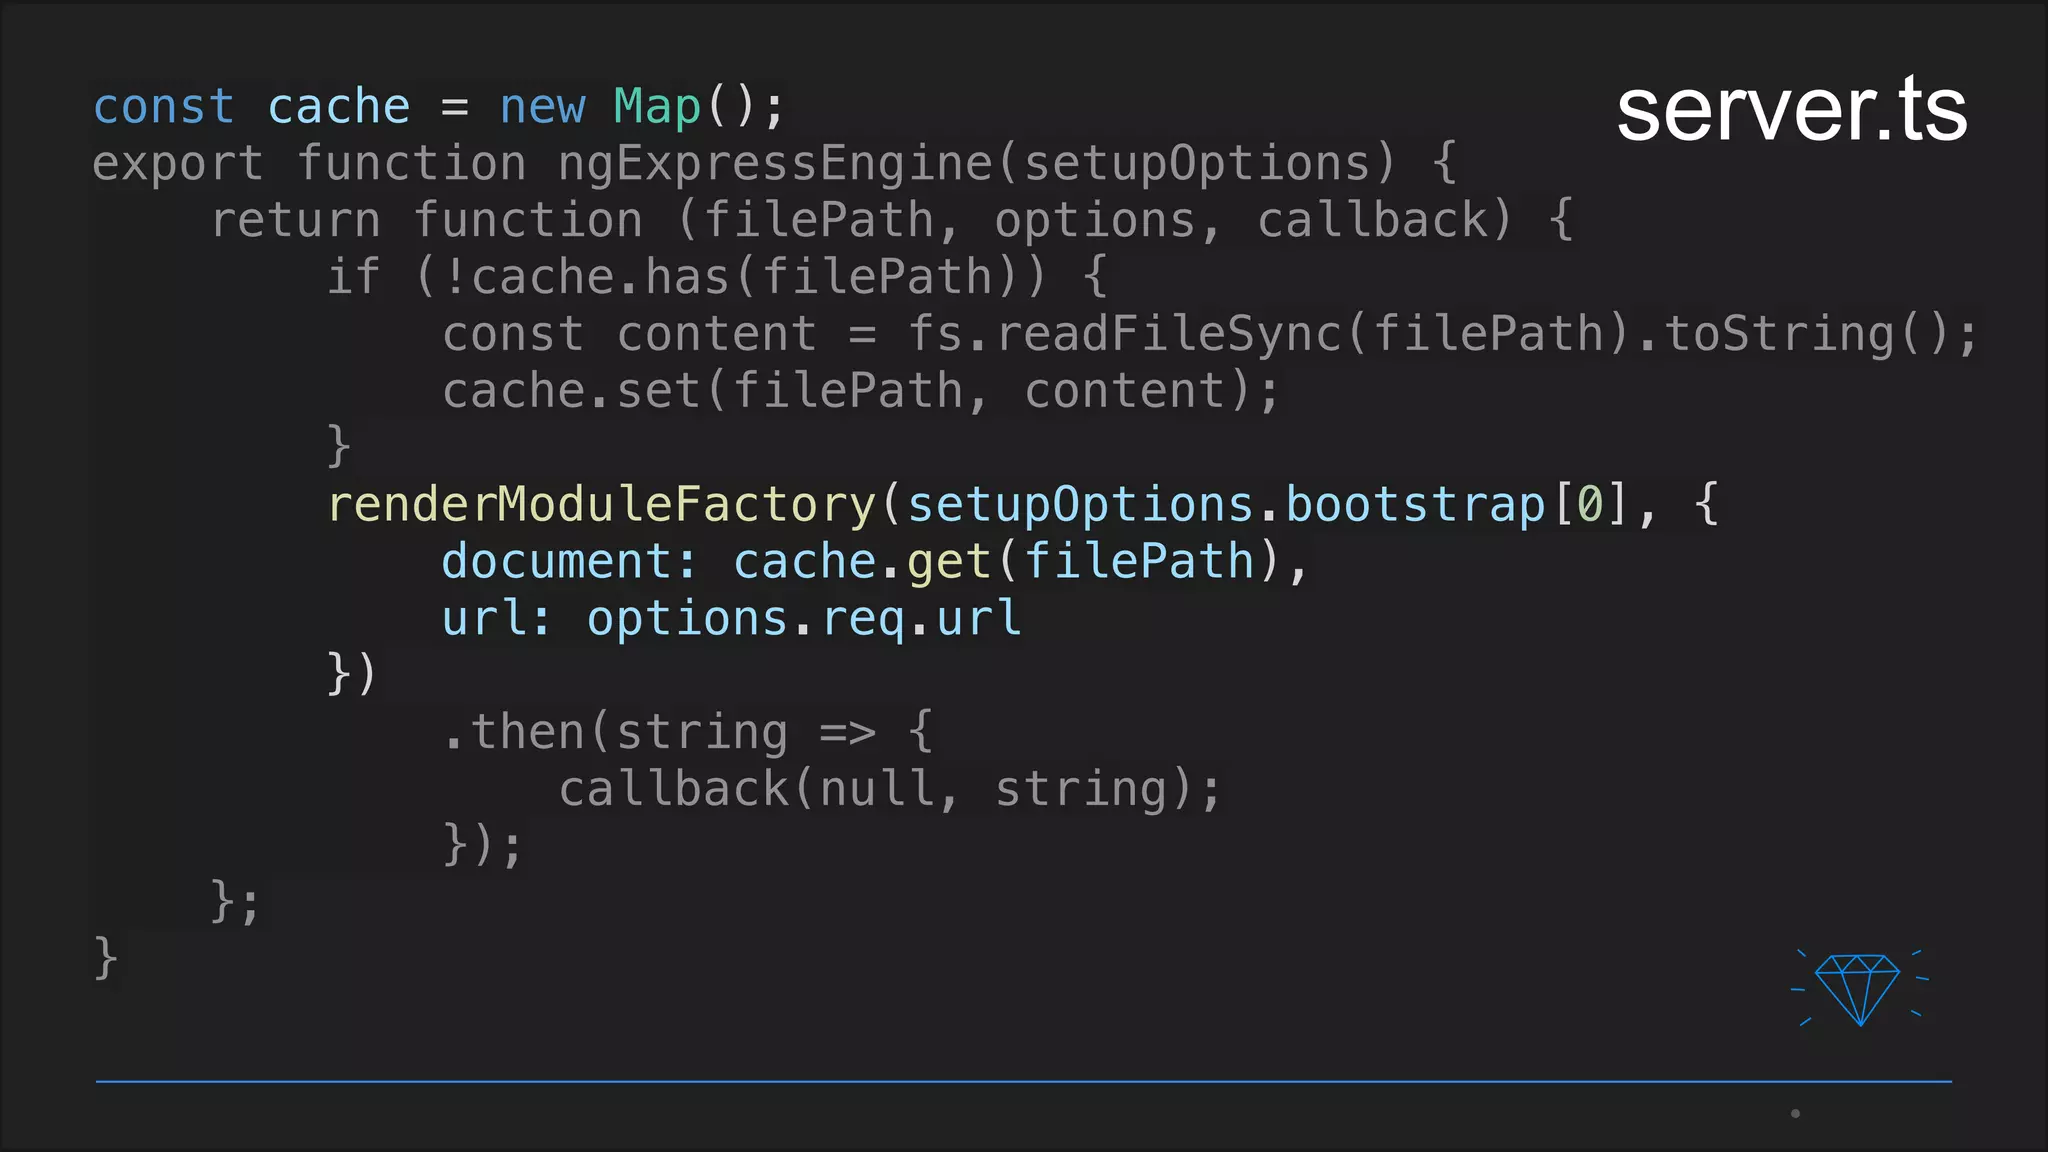
Task: Click the blue horizontal divider line
Action: pyautogui.click(x=1022, y=1081)
